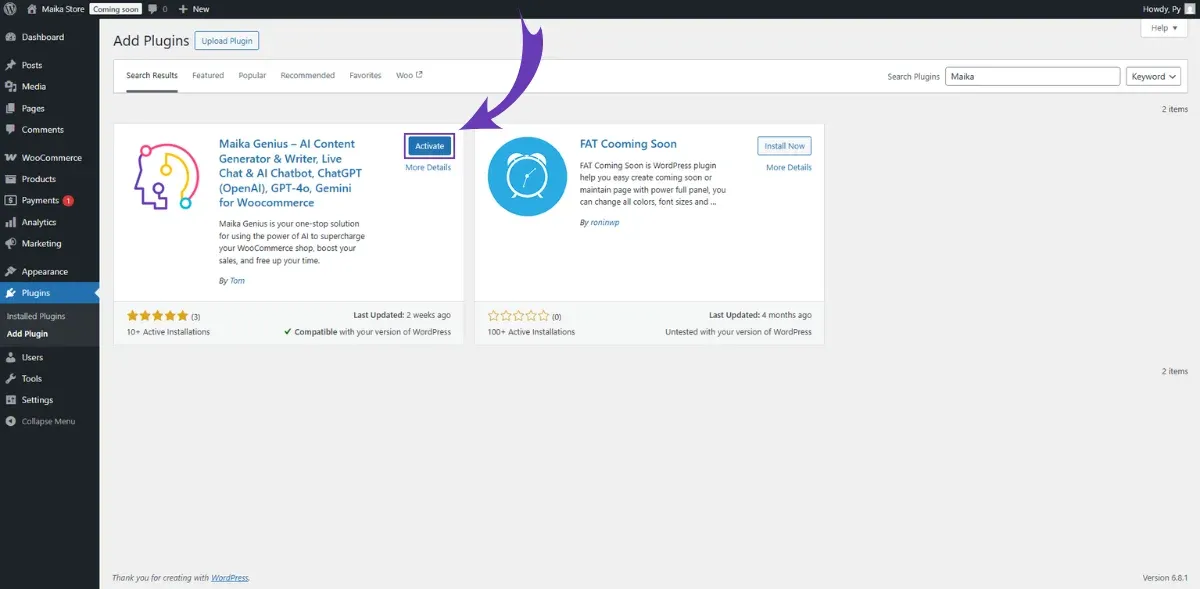Viewport: 1200px width, 589px height.
Task: Click 'Last Updated: 2 weeks ago' text
Action: click(x=402, y=315)
